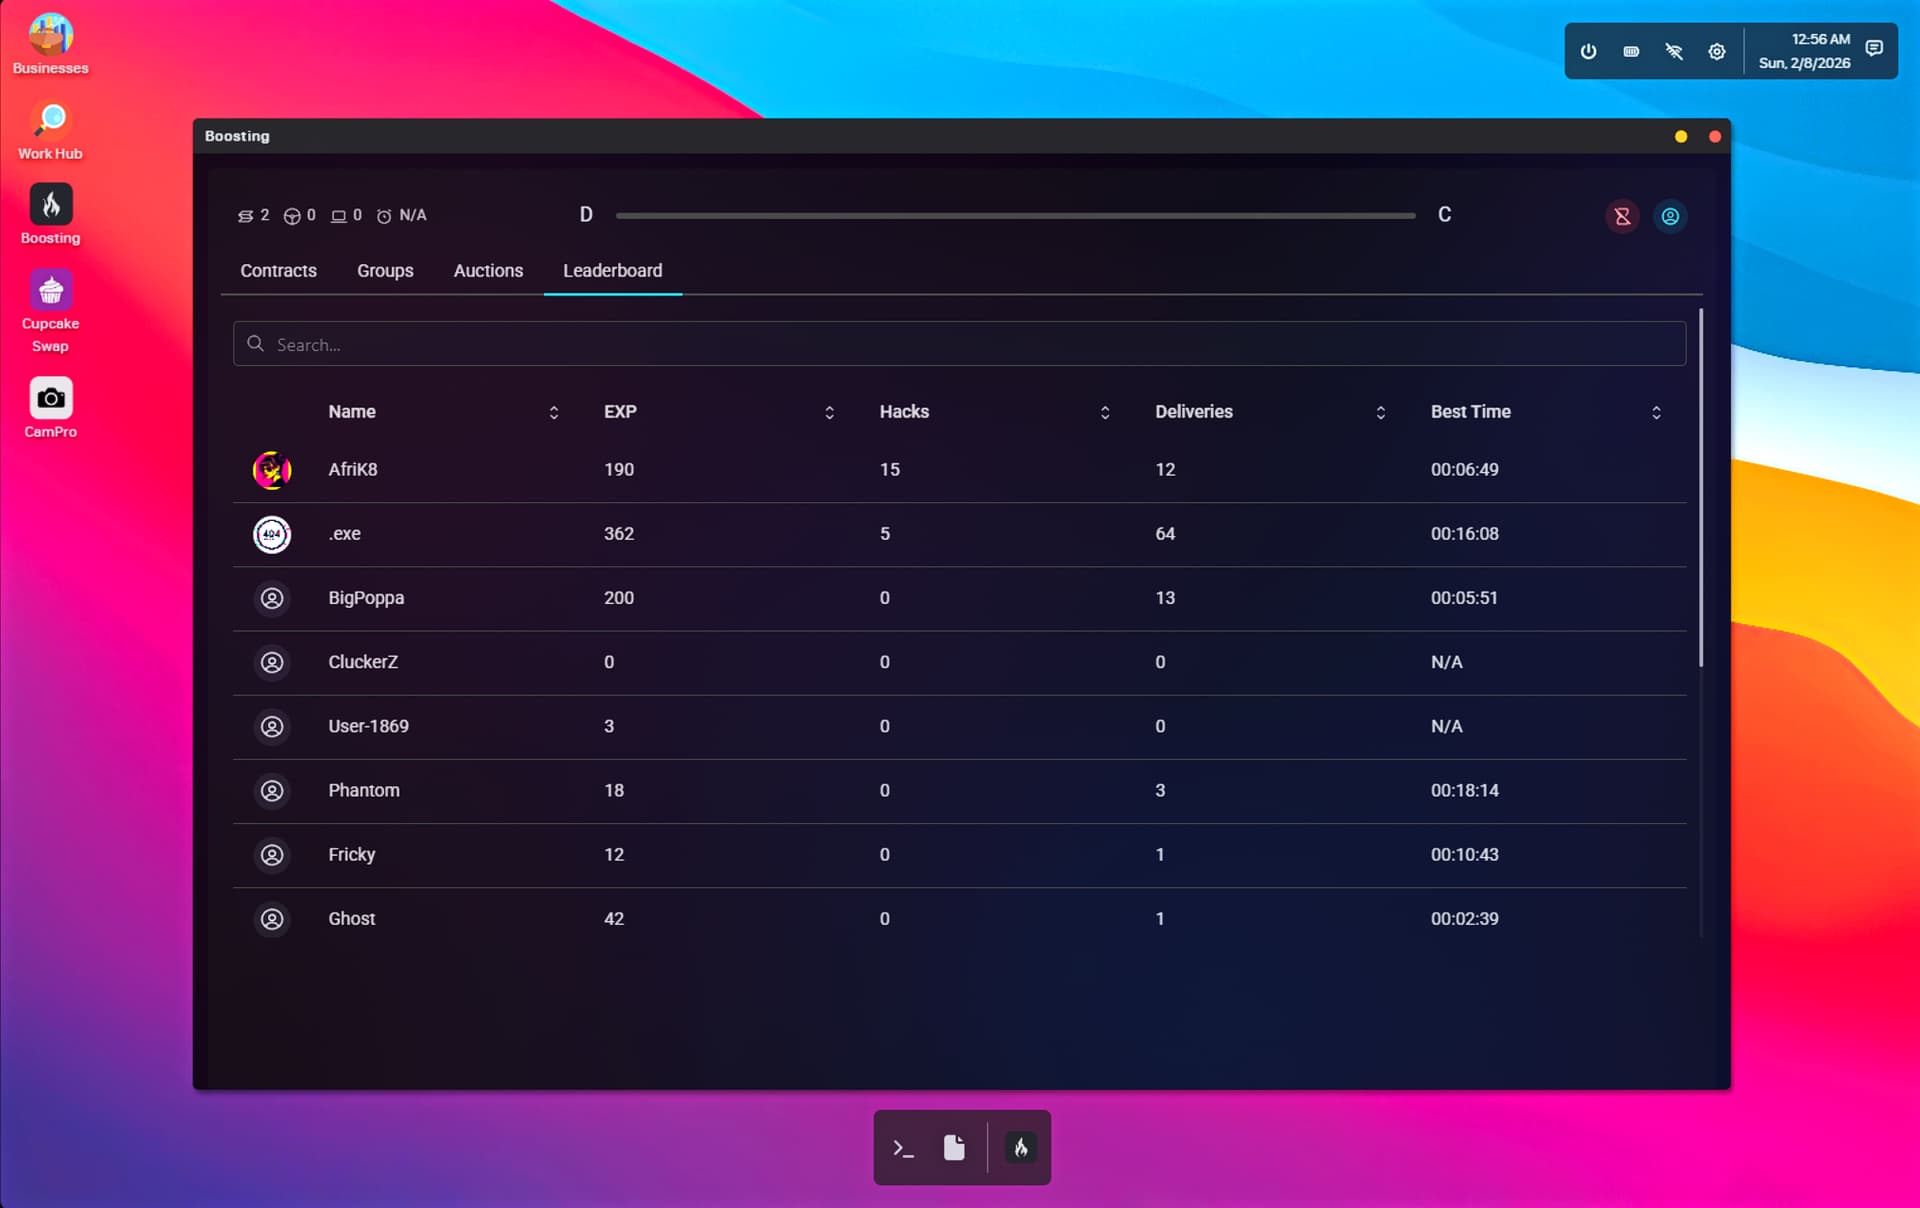Sort leaderboard by Name column arrows
Screen dimensions: 1920x1208
click(x=553, y=412)
